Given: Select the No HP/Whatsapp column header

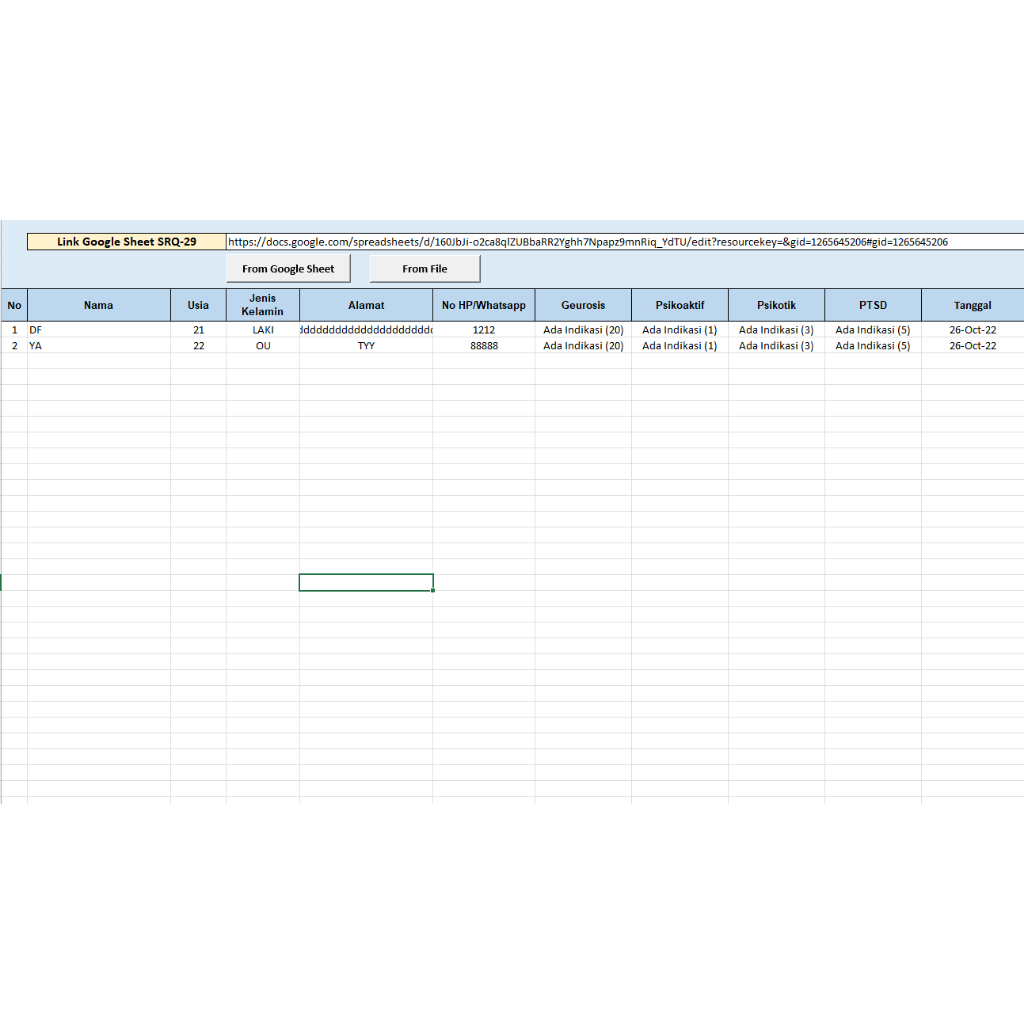Looking at the screenshot, I should pos(483,305).
